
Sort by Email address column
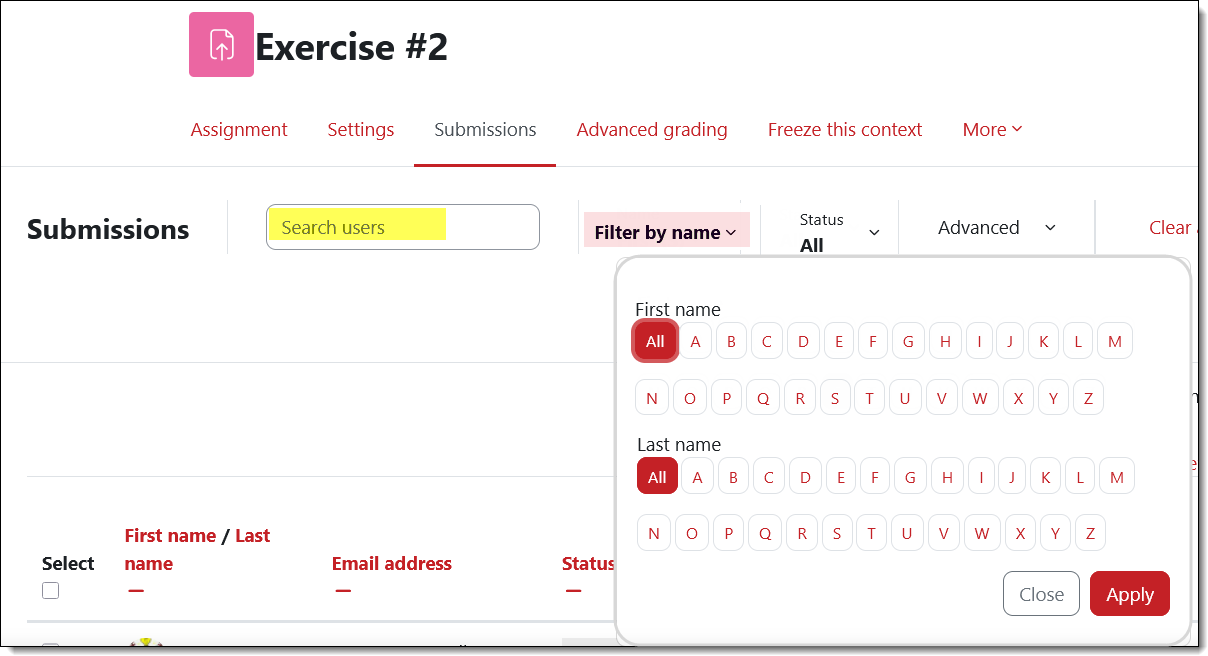pos(391,564)
